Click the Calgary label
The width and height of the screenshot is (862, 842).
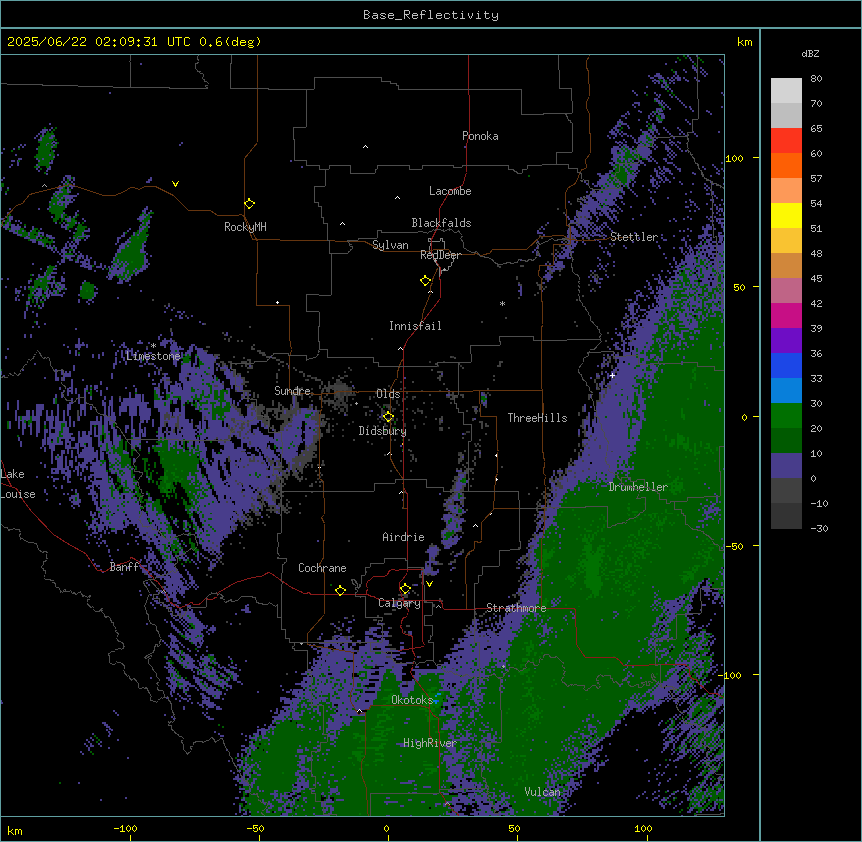point(399,603)
